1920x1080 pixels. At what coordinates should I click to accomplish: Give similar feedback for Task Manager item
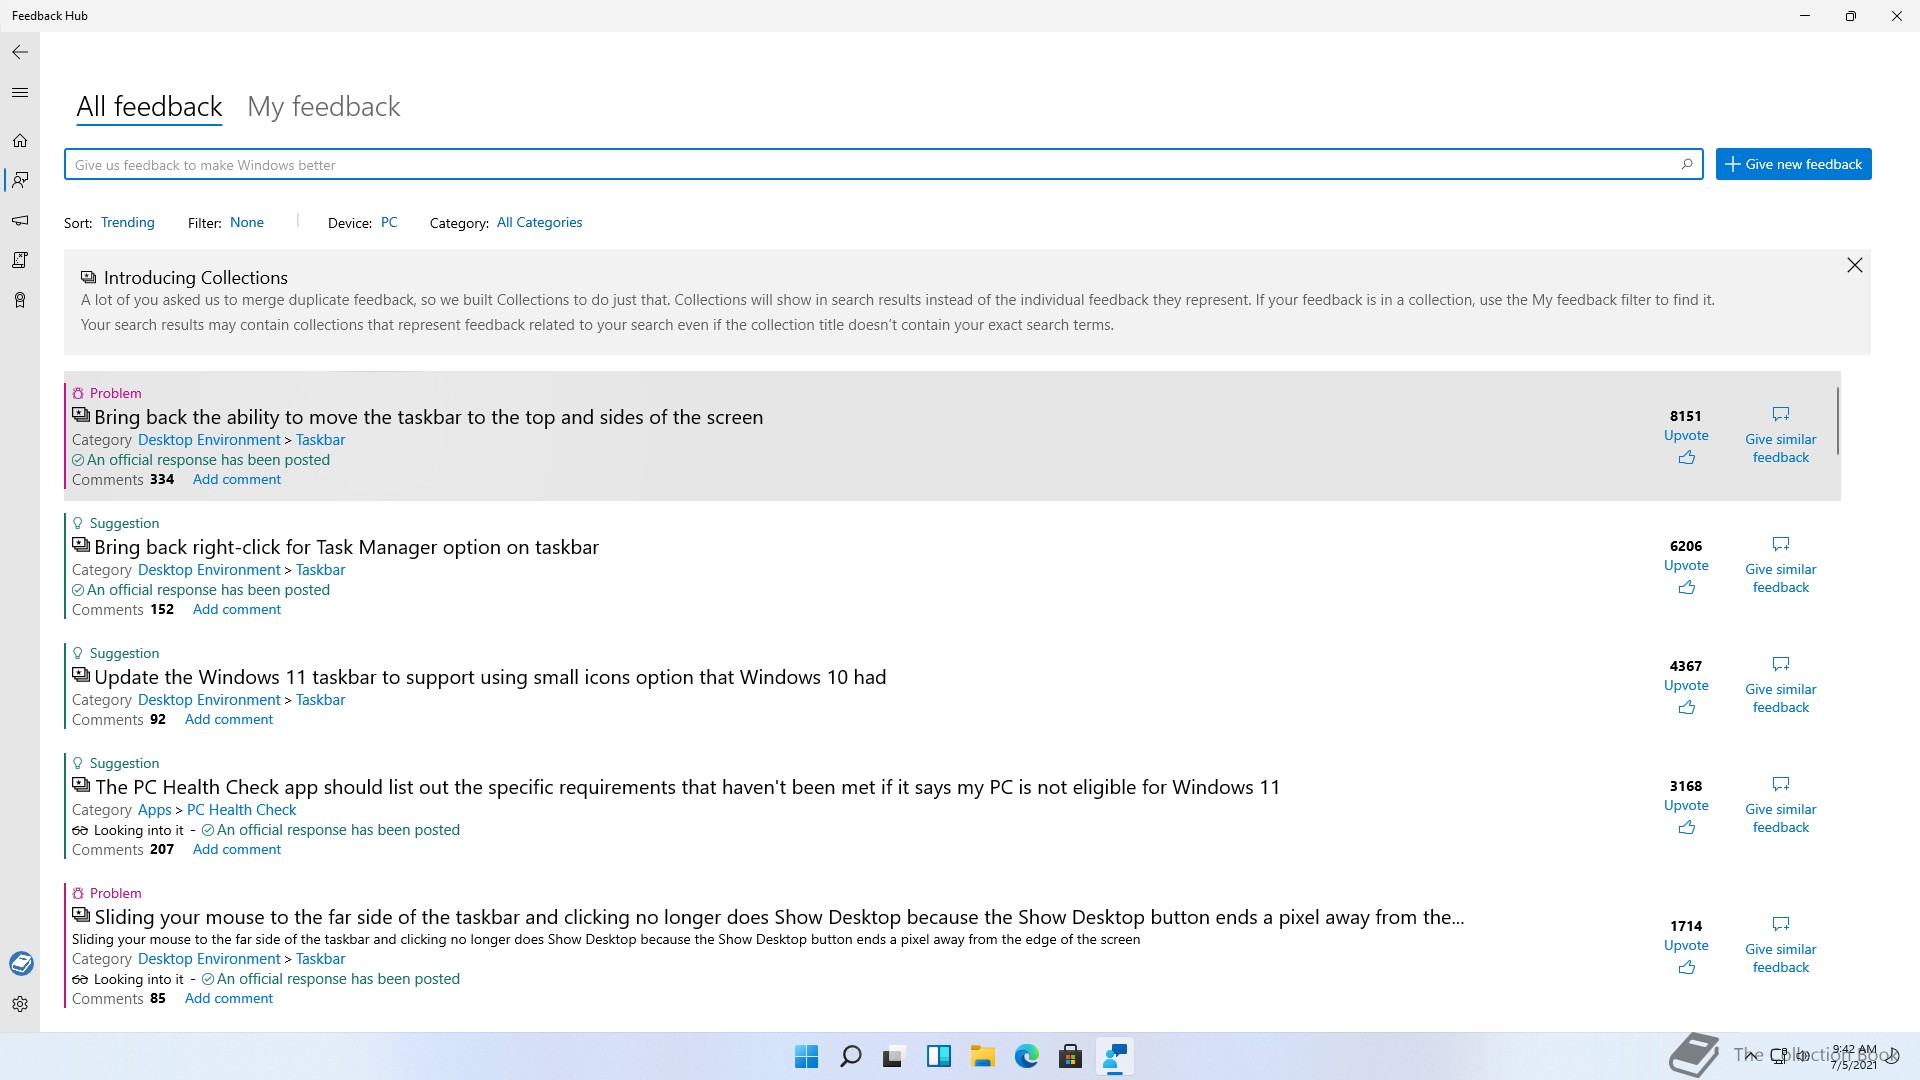(1780, 566)
